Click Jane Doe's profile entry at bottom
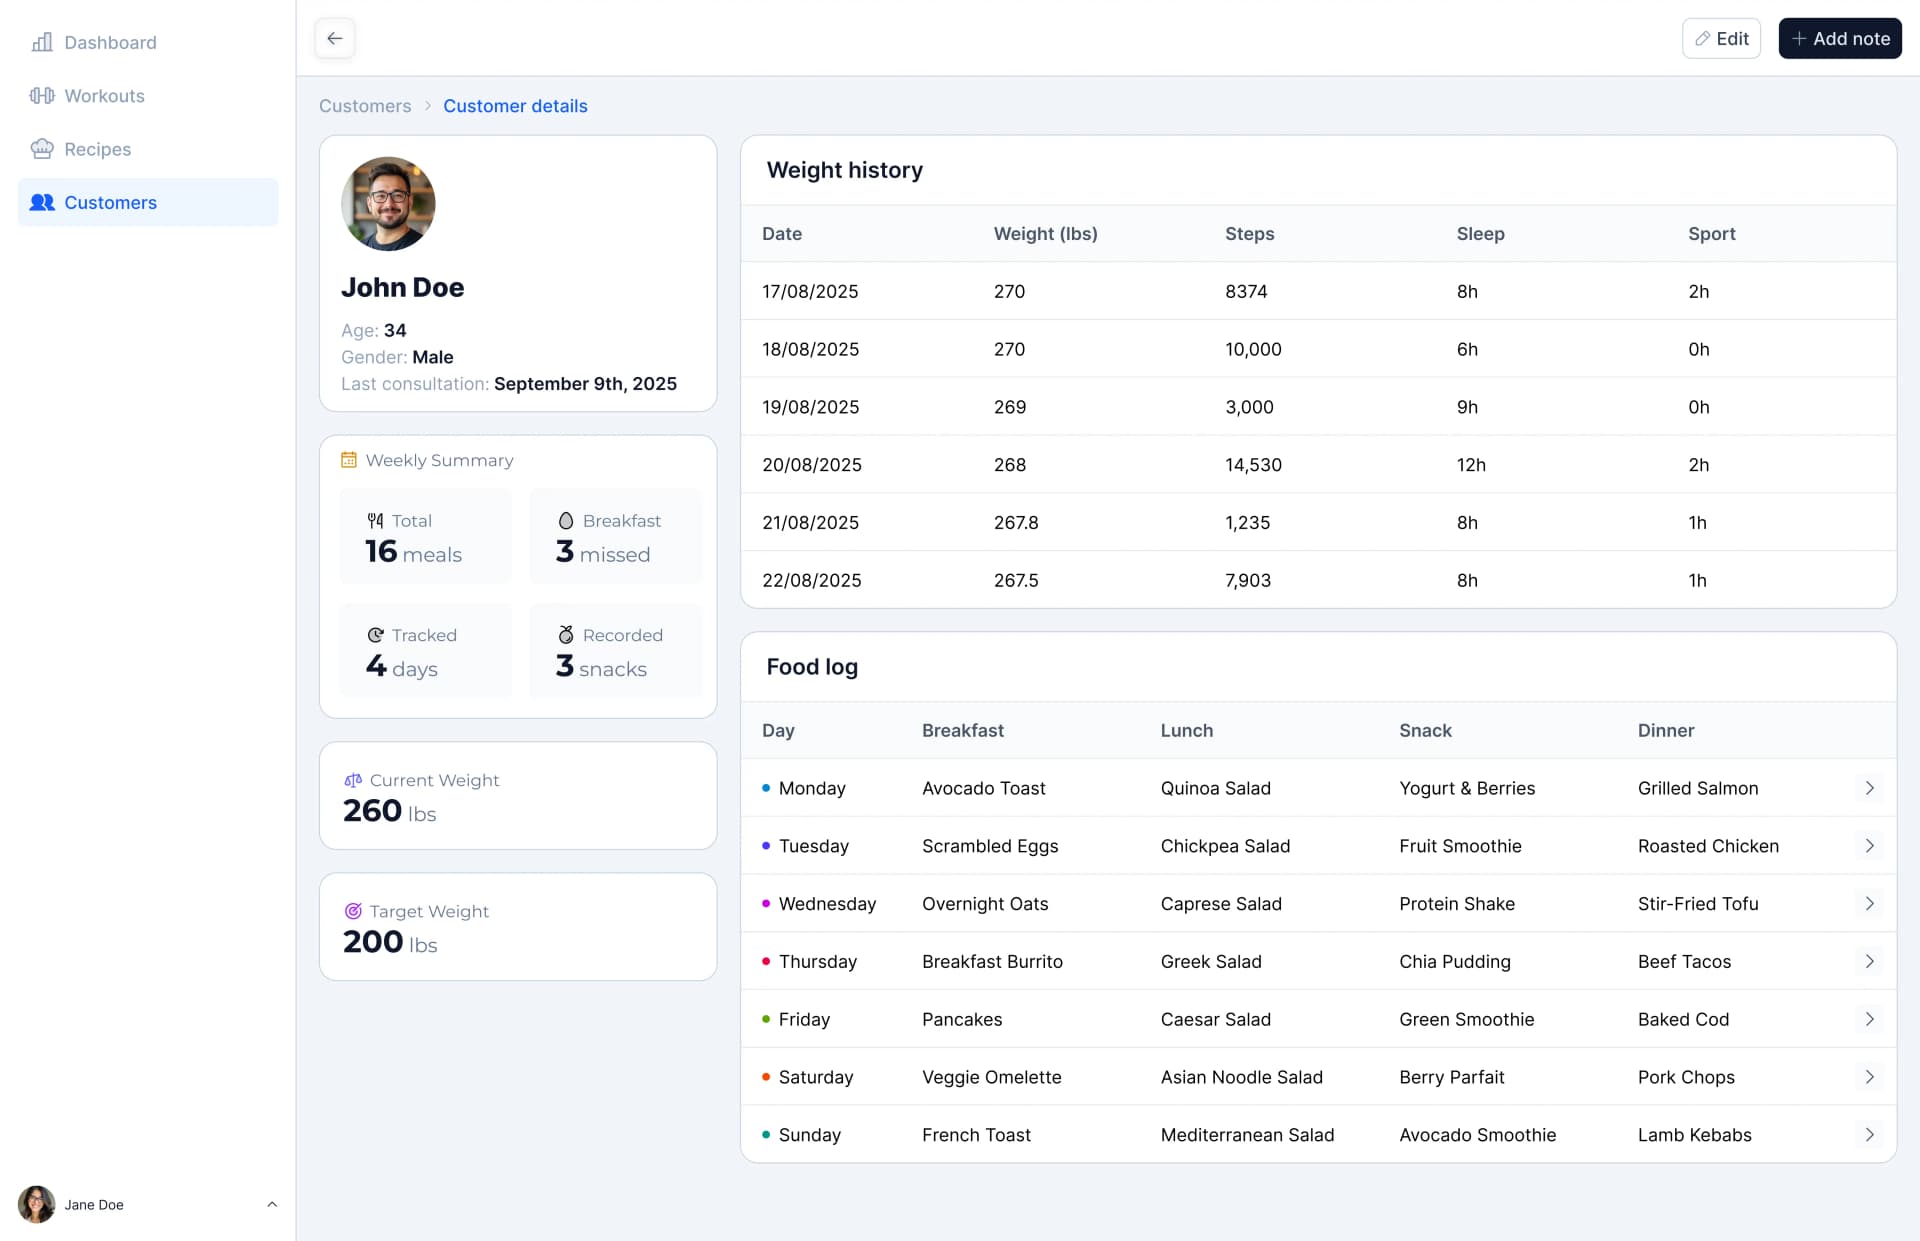1920x1241 pixels. (x=93, y=1204)
